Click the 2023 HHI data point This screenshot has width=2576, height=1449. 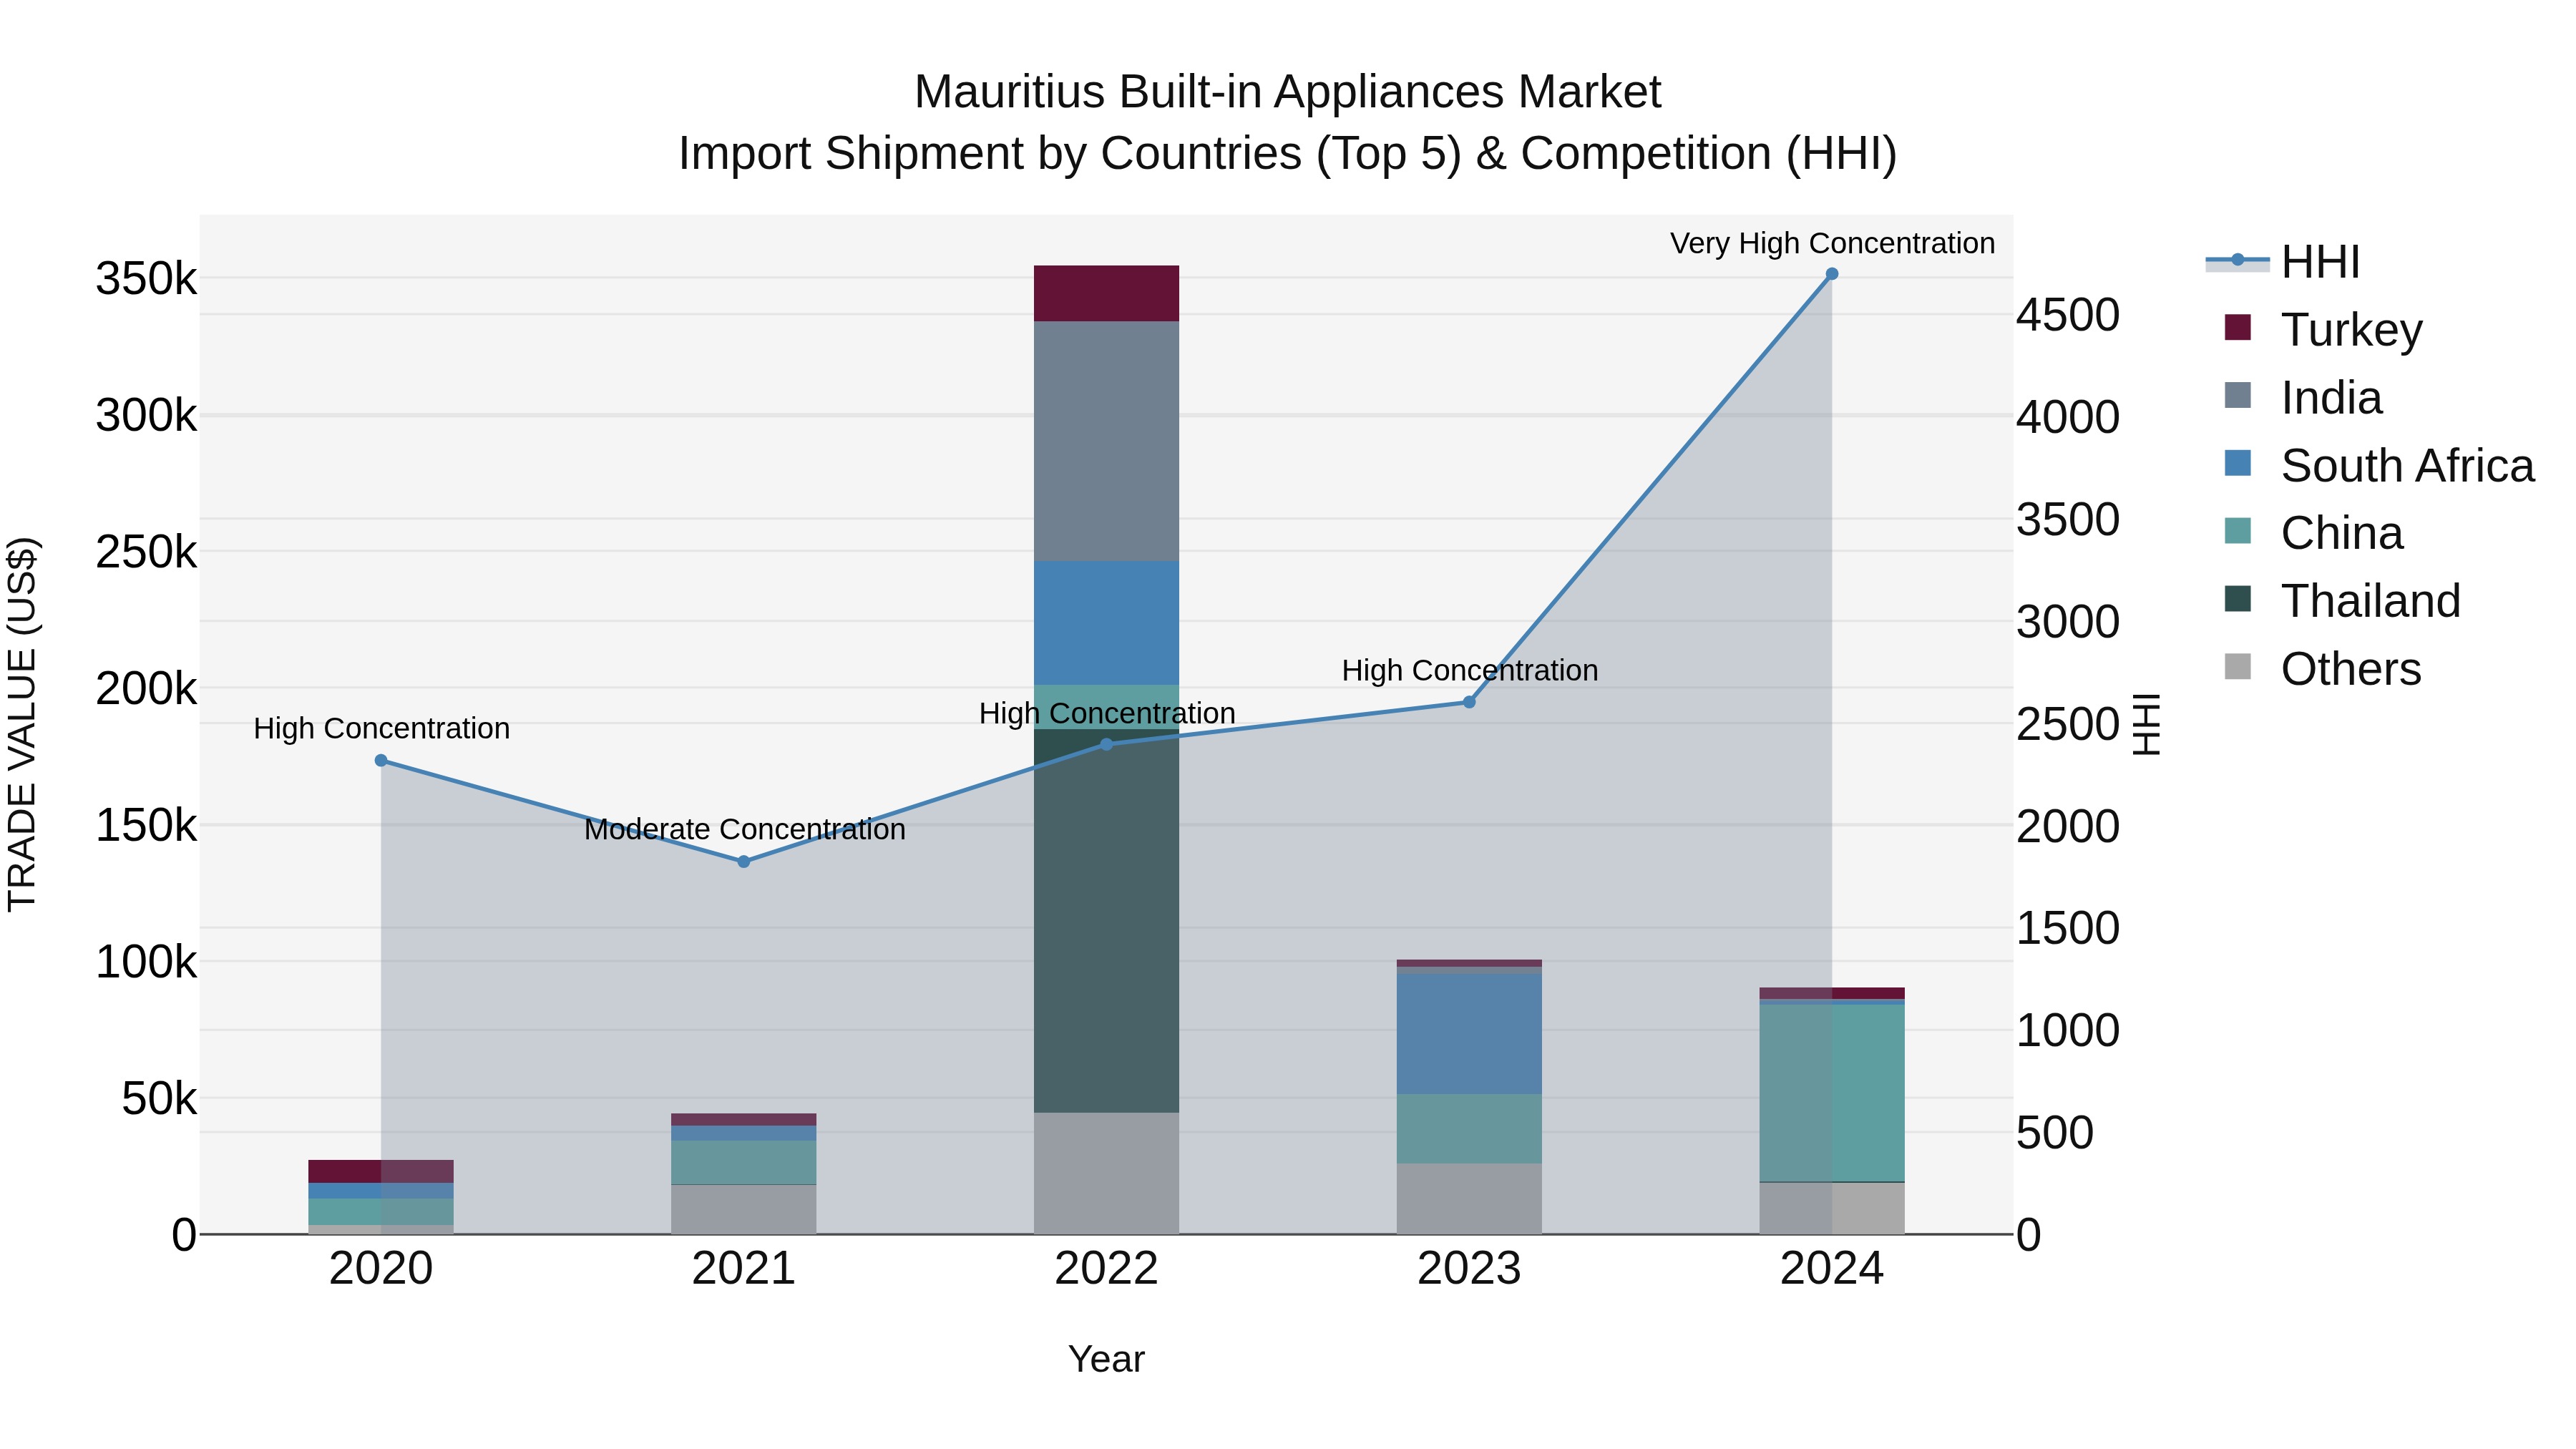1469,703
